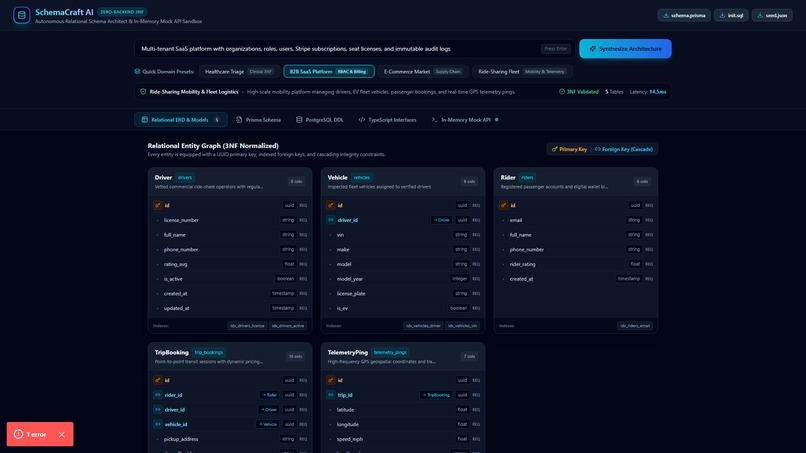Screen dimensions: 806x453
Task: Click the TripBooking table primary key icon
Action: [x=158, y=380]
